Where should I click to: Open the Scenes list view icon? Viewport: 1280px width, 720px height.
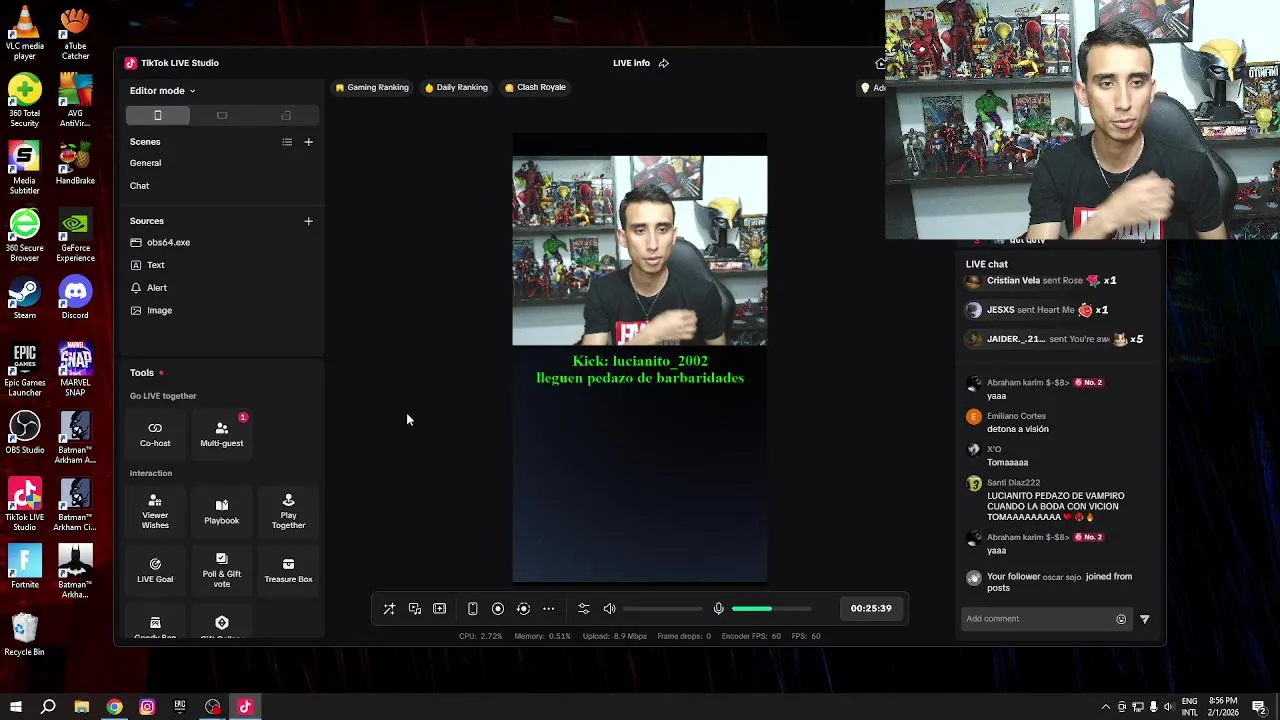tap(287, 142)
